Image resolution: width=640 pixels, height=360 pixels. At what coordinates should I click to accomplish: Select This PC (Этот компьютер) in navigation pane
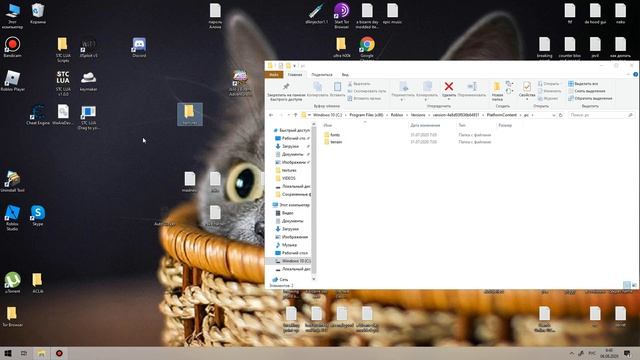coord(291,205)
